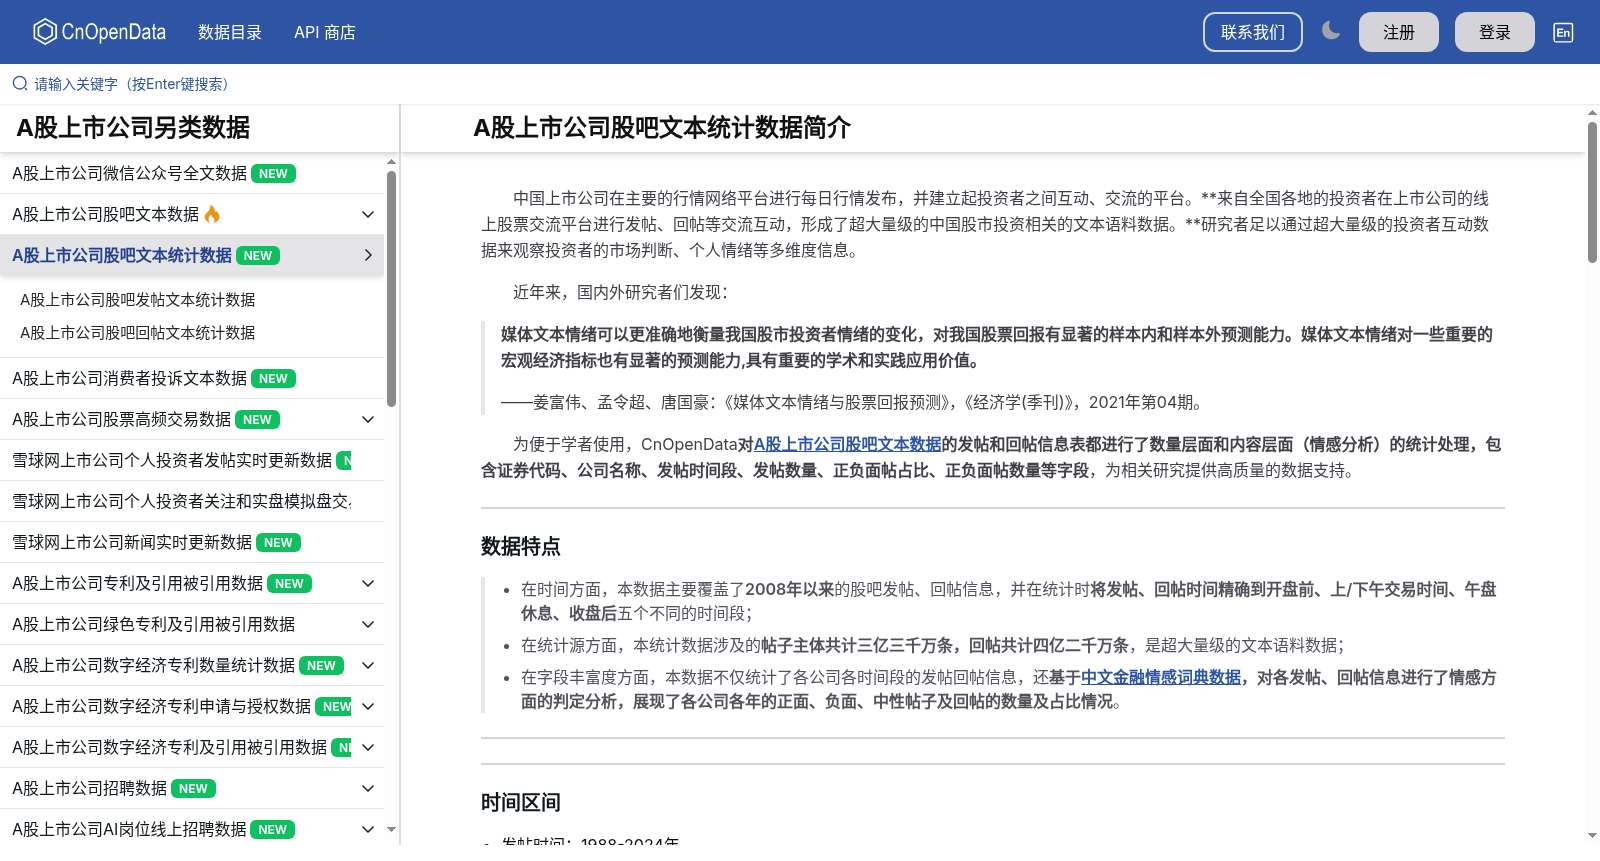1600x861 pixels.
Task: Open 雪球网上市公司个人投资者关注和实盘模拟盘 item
Action: click(x=182, y=501)
